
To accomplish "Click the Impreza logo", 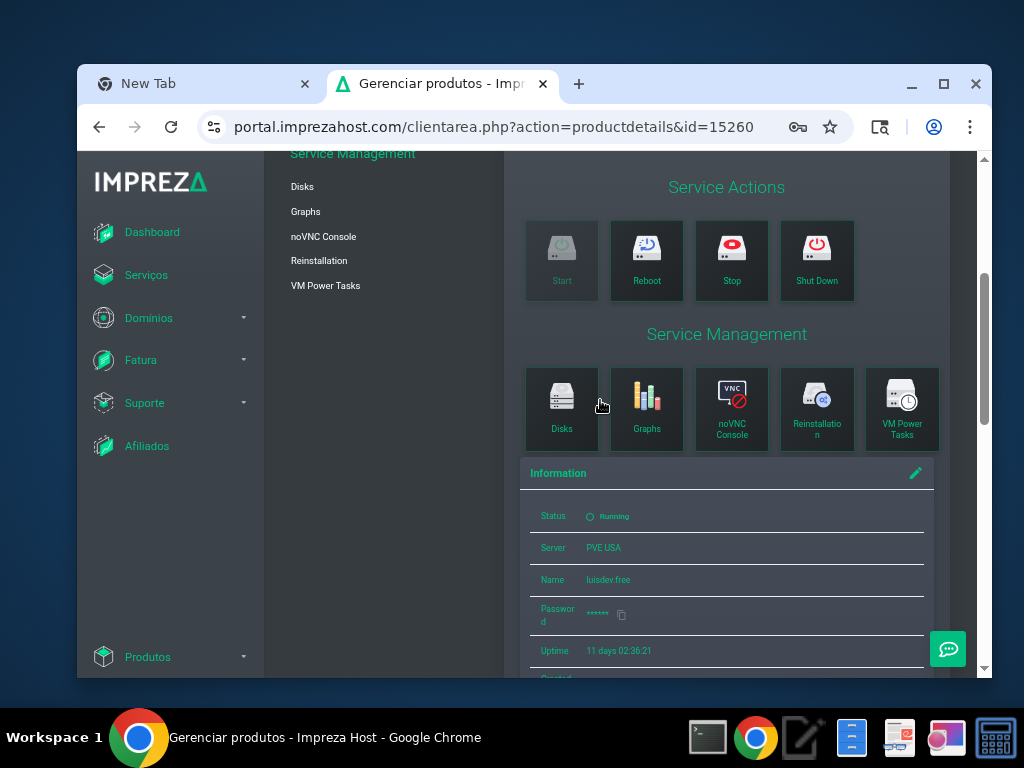I will [151, 182].
